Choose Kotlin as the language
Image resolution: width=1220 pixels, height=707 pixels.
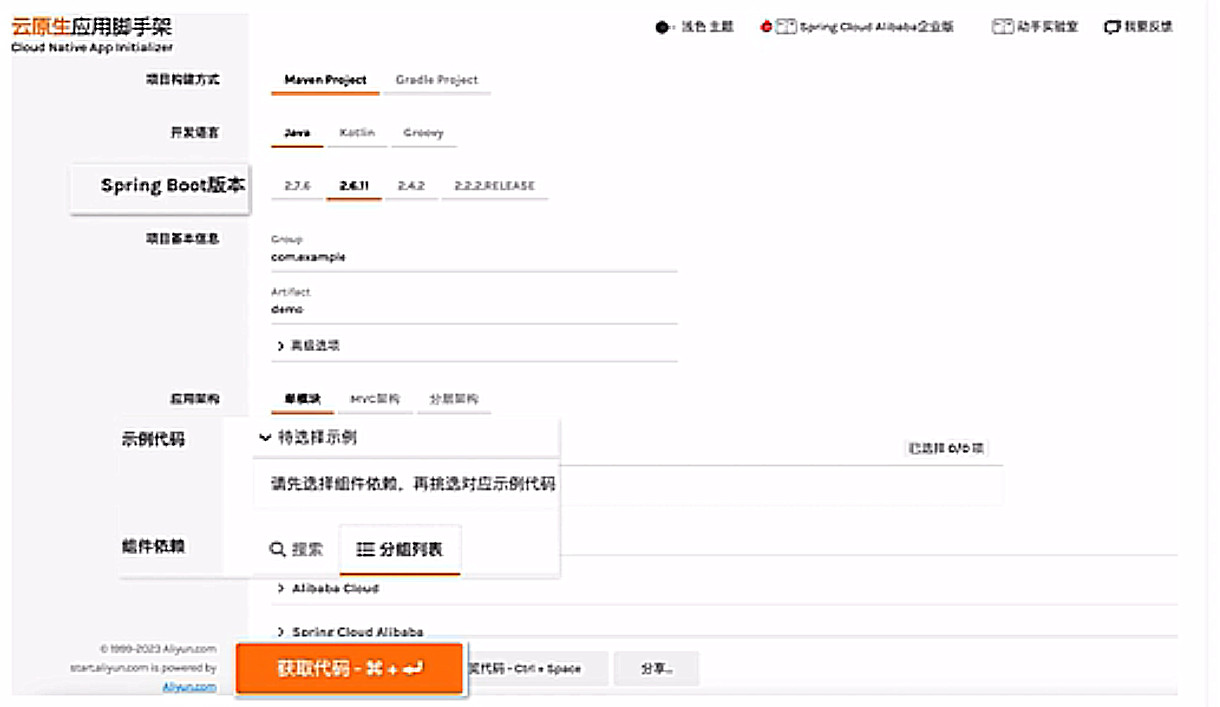357,133
